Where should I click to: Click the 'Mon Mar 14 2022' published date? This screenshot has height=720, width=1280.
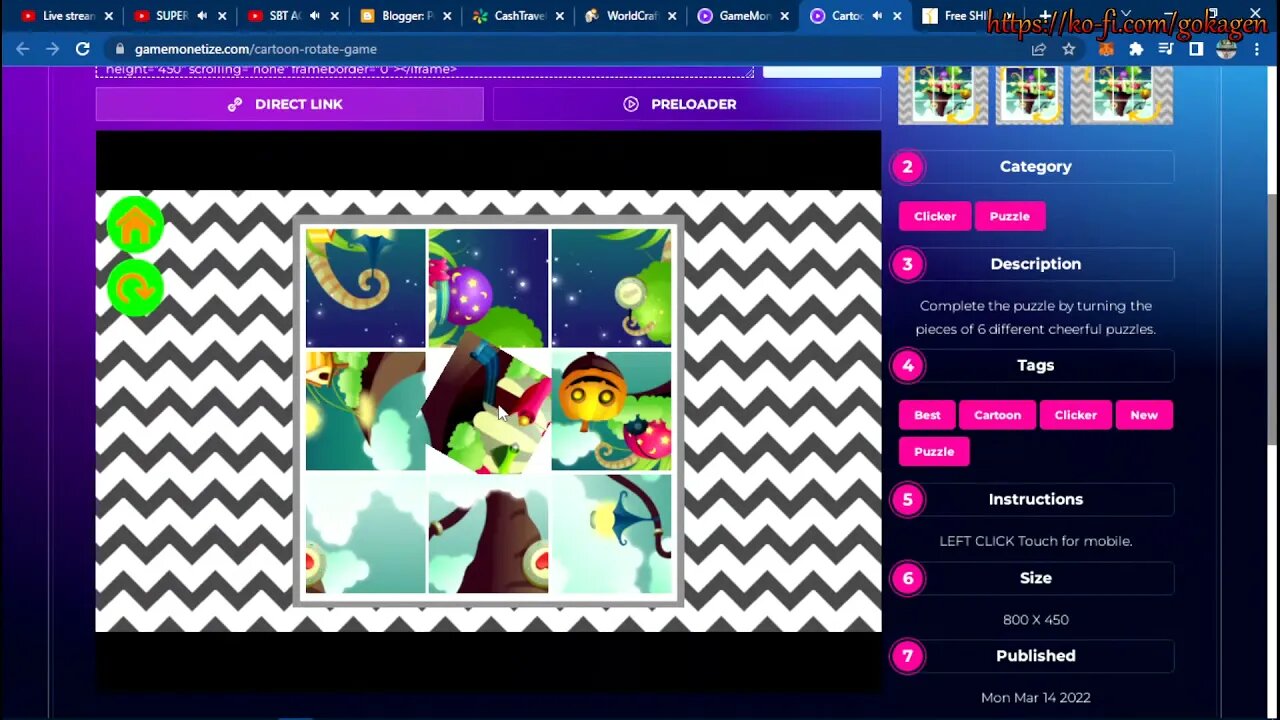coord(1035,698)
